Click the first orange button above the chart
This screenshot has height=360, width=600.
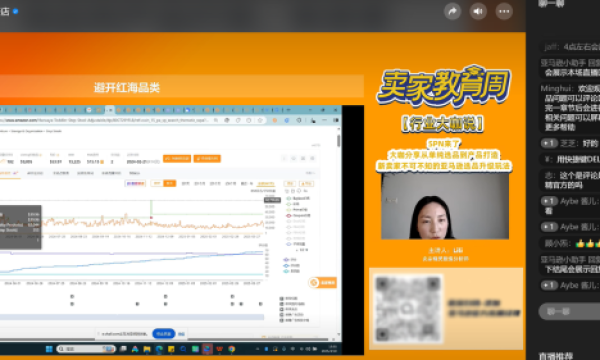tap(177, 158)
